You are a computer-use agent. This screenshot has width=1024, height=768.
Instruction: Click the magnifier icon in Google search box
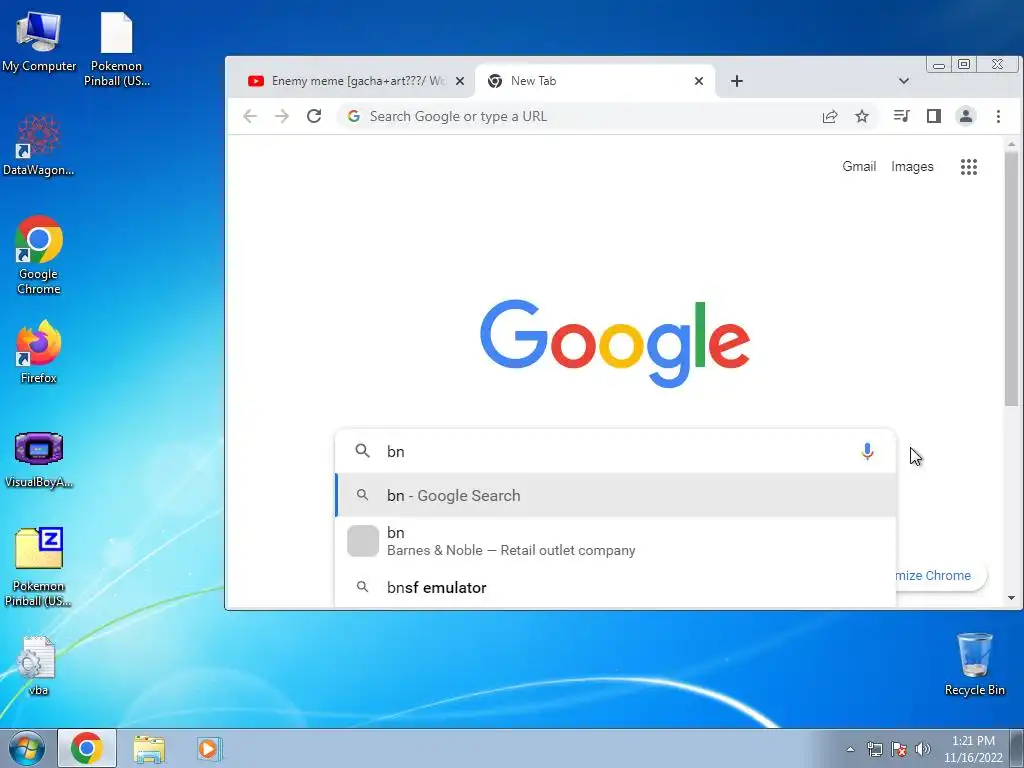(362, 451)
